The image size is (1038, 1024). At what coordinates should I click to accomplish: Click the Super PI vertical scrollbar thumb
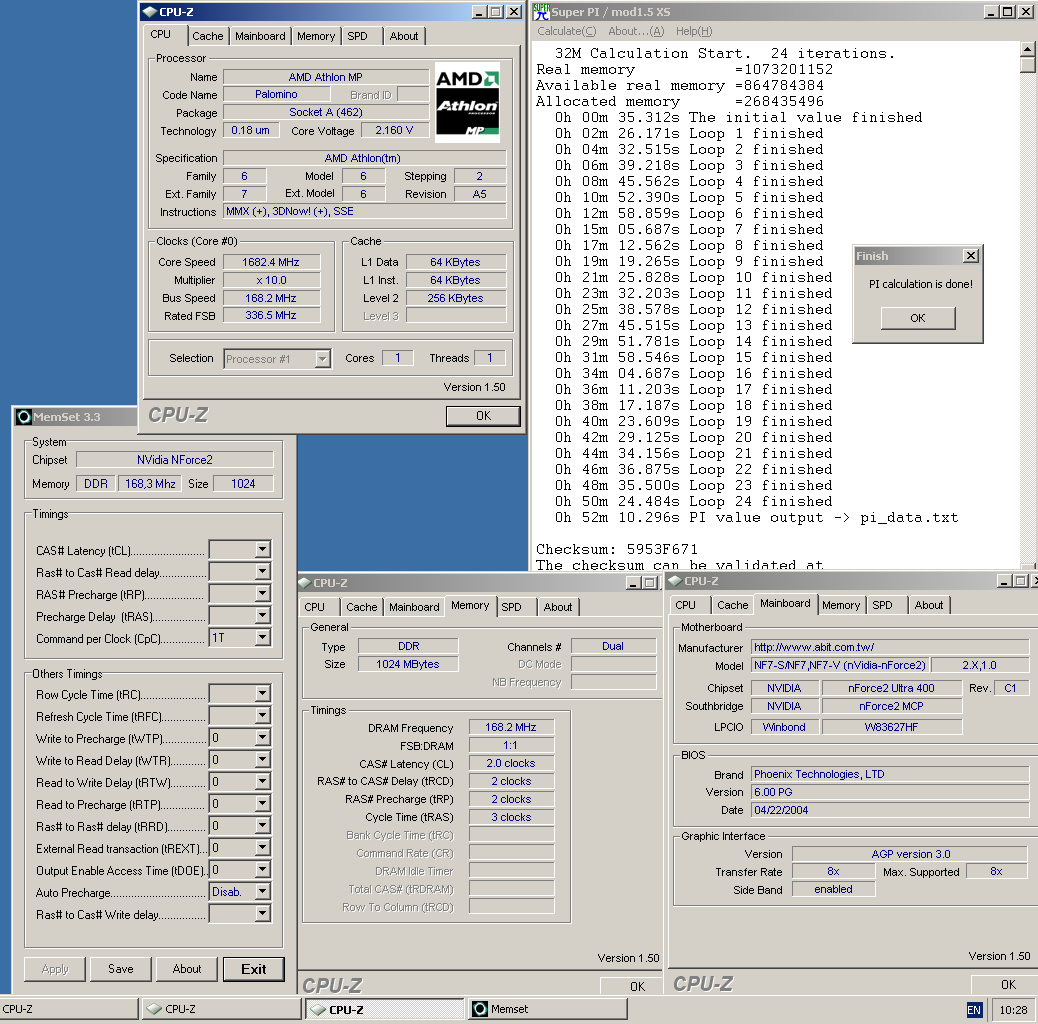click(x=1027, y=64)
